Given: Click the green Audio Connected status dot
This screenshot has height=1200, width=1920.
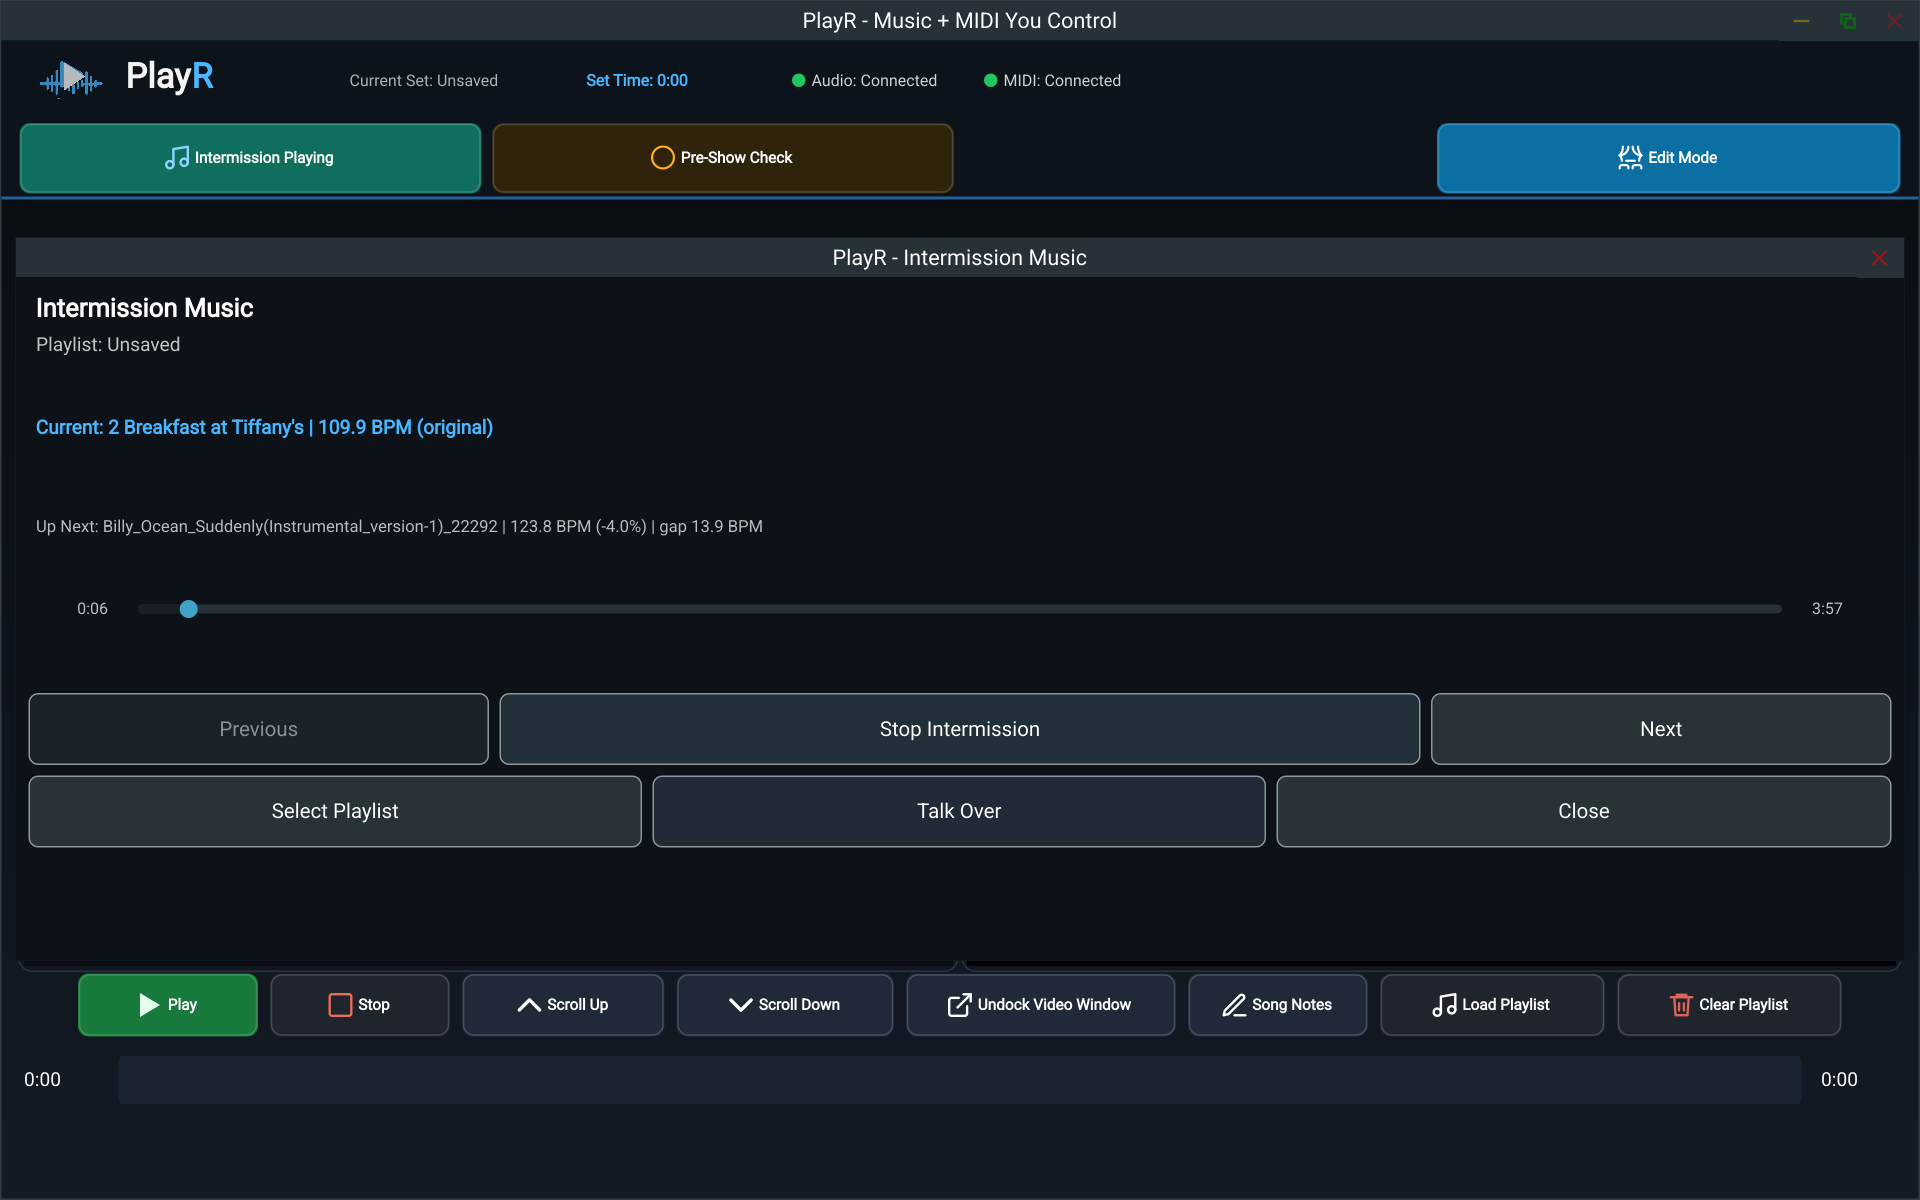Looking at the screenshot, I should coord(798,81).
